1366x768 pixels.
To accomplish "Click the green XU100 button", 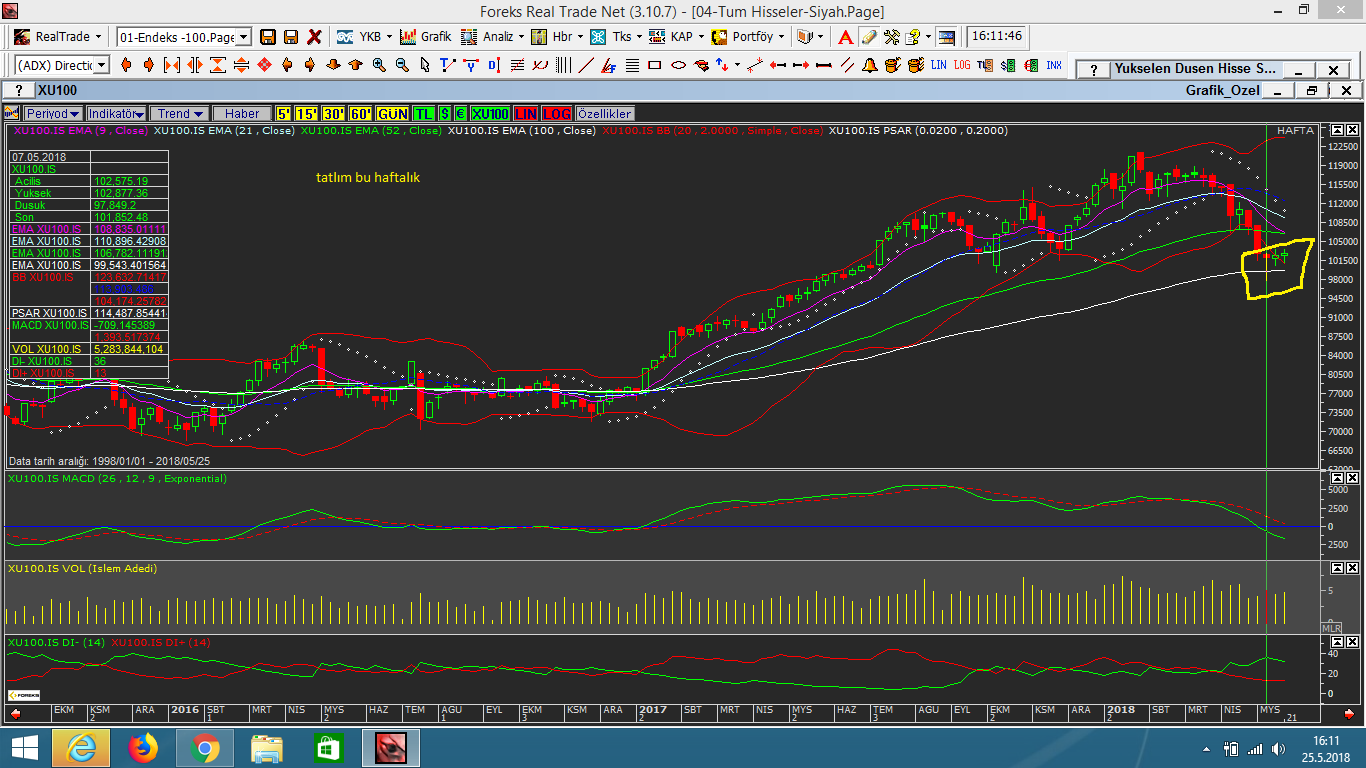I will [490, 113].
